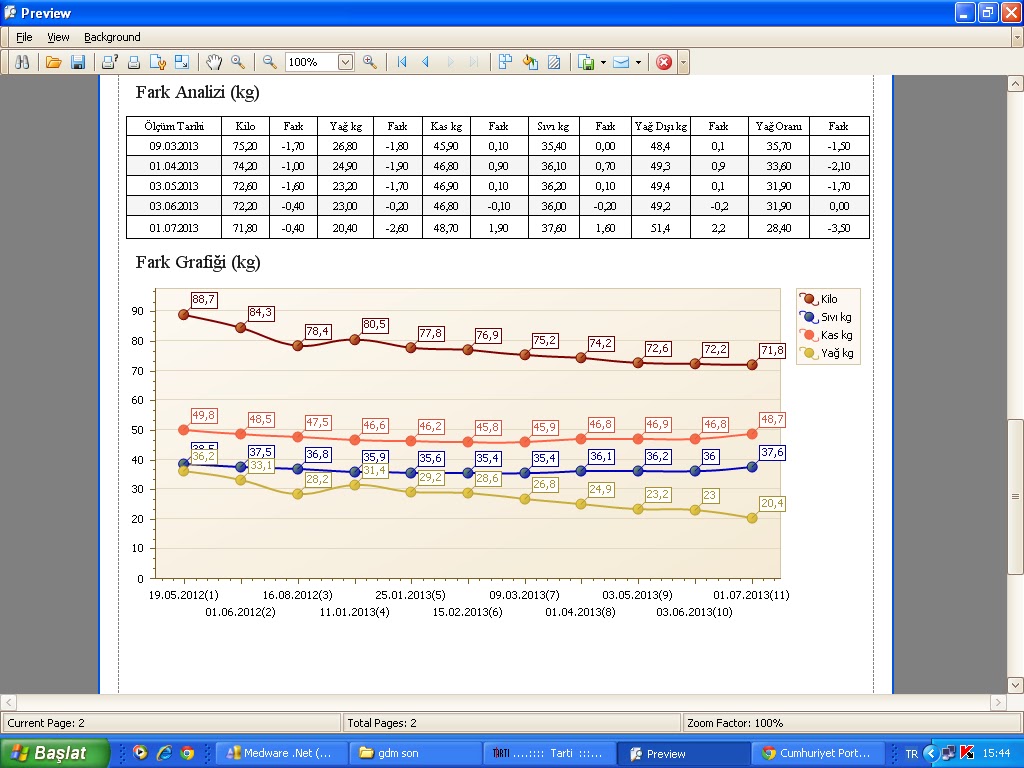
Task: Click the Total Pages: 2 status text
Action: click(x=382, y=723)
